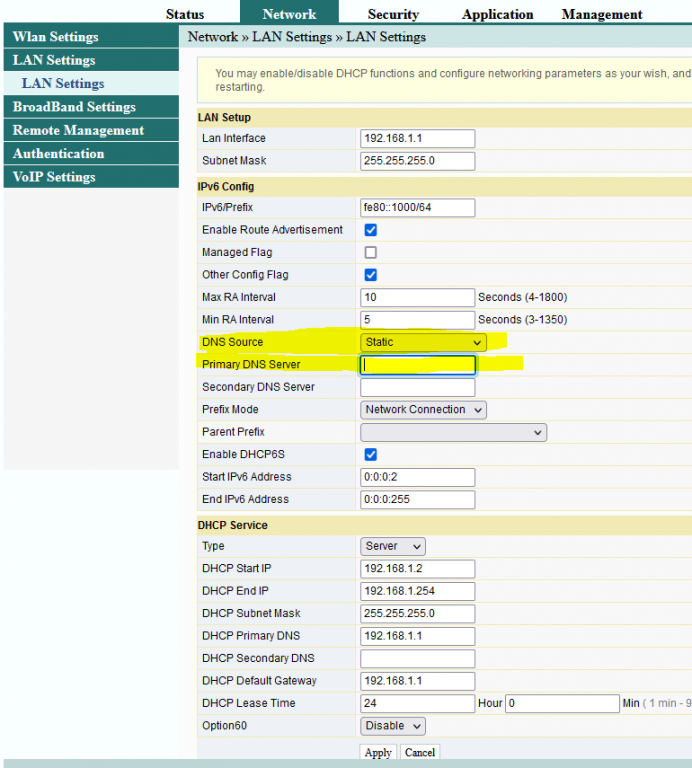Expand the Prefix Mode dropdown
The image size is (692, 768).
(423, 410)
